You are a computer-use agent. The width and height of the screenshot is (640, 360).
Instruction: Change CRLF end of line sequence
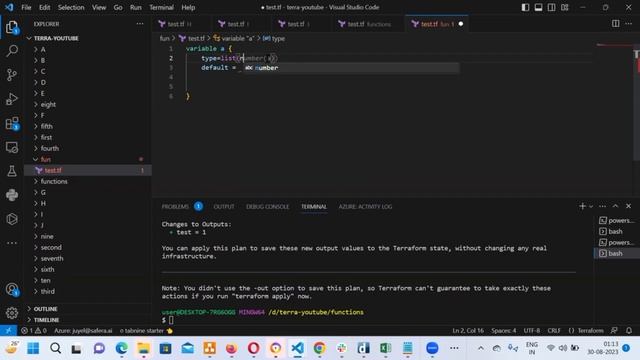coord(554,331)
